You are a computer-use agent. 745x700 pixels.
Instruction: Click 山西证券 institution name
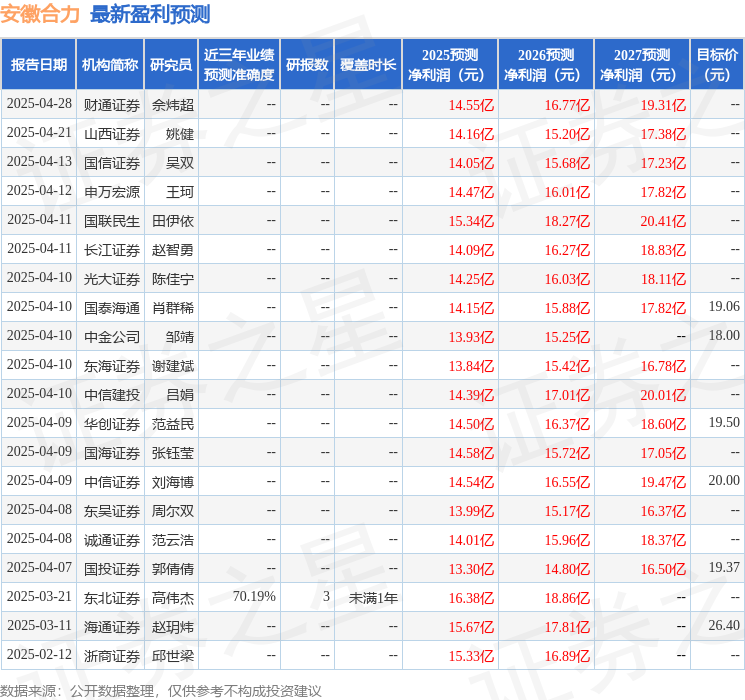pos(112,134)
